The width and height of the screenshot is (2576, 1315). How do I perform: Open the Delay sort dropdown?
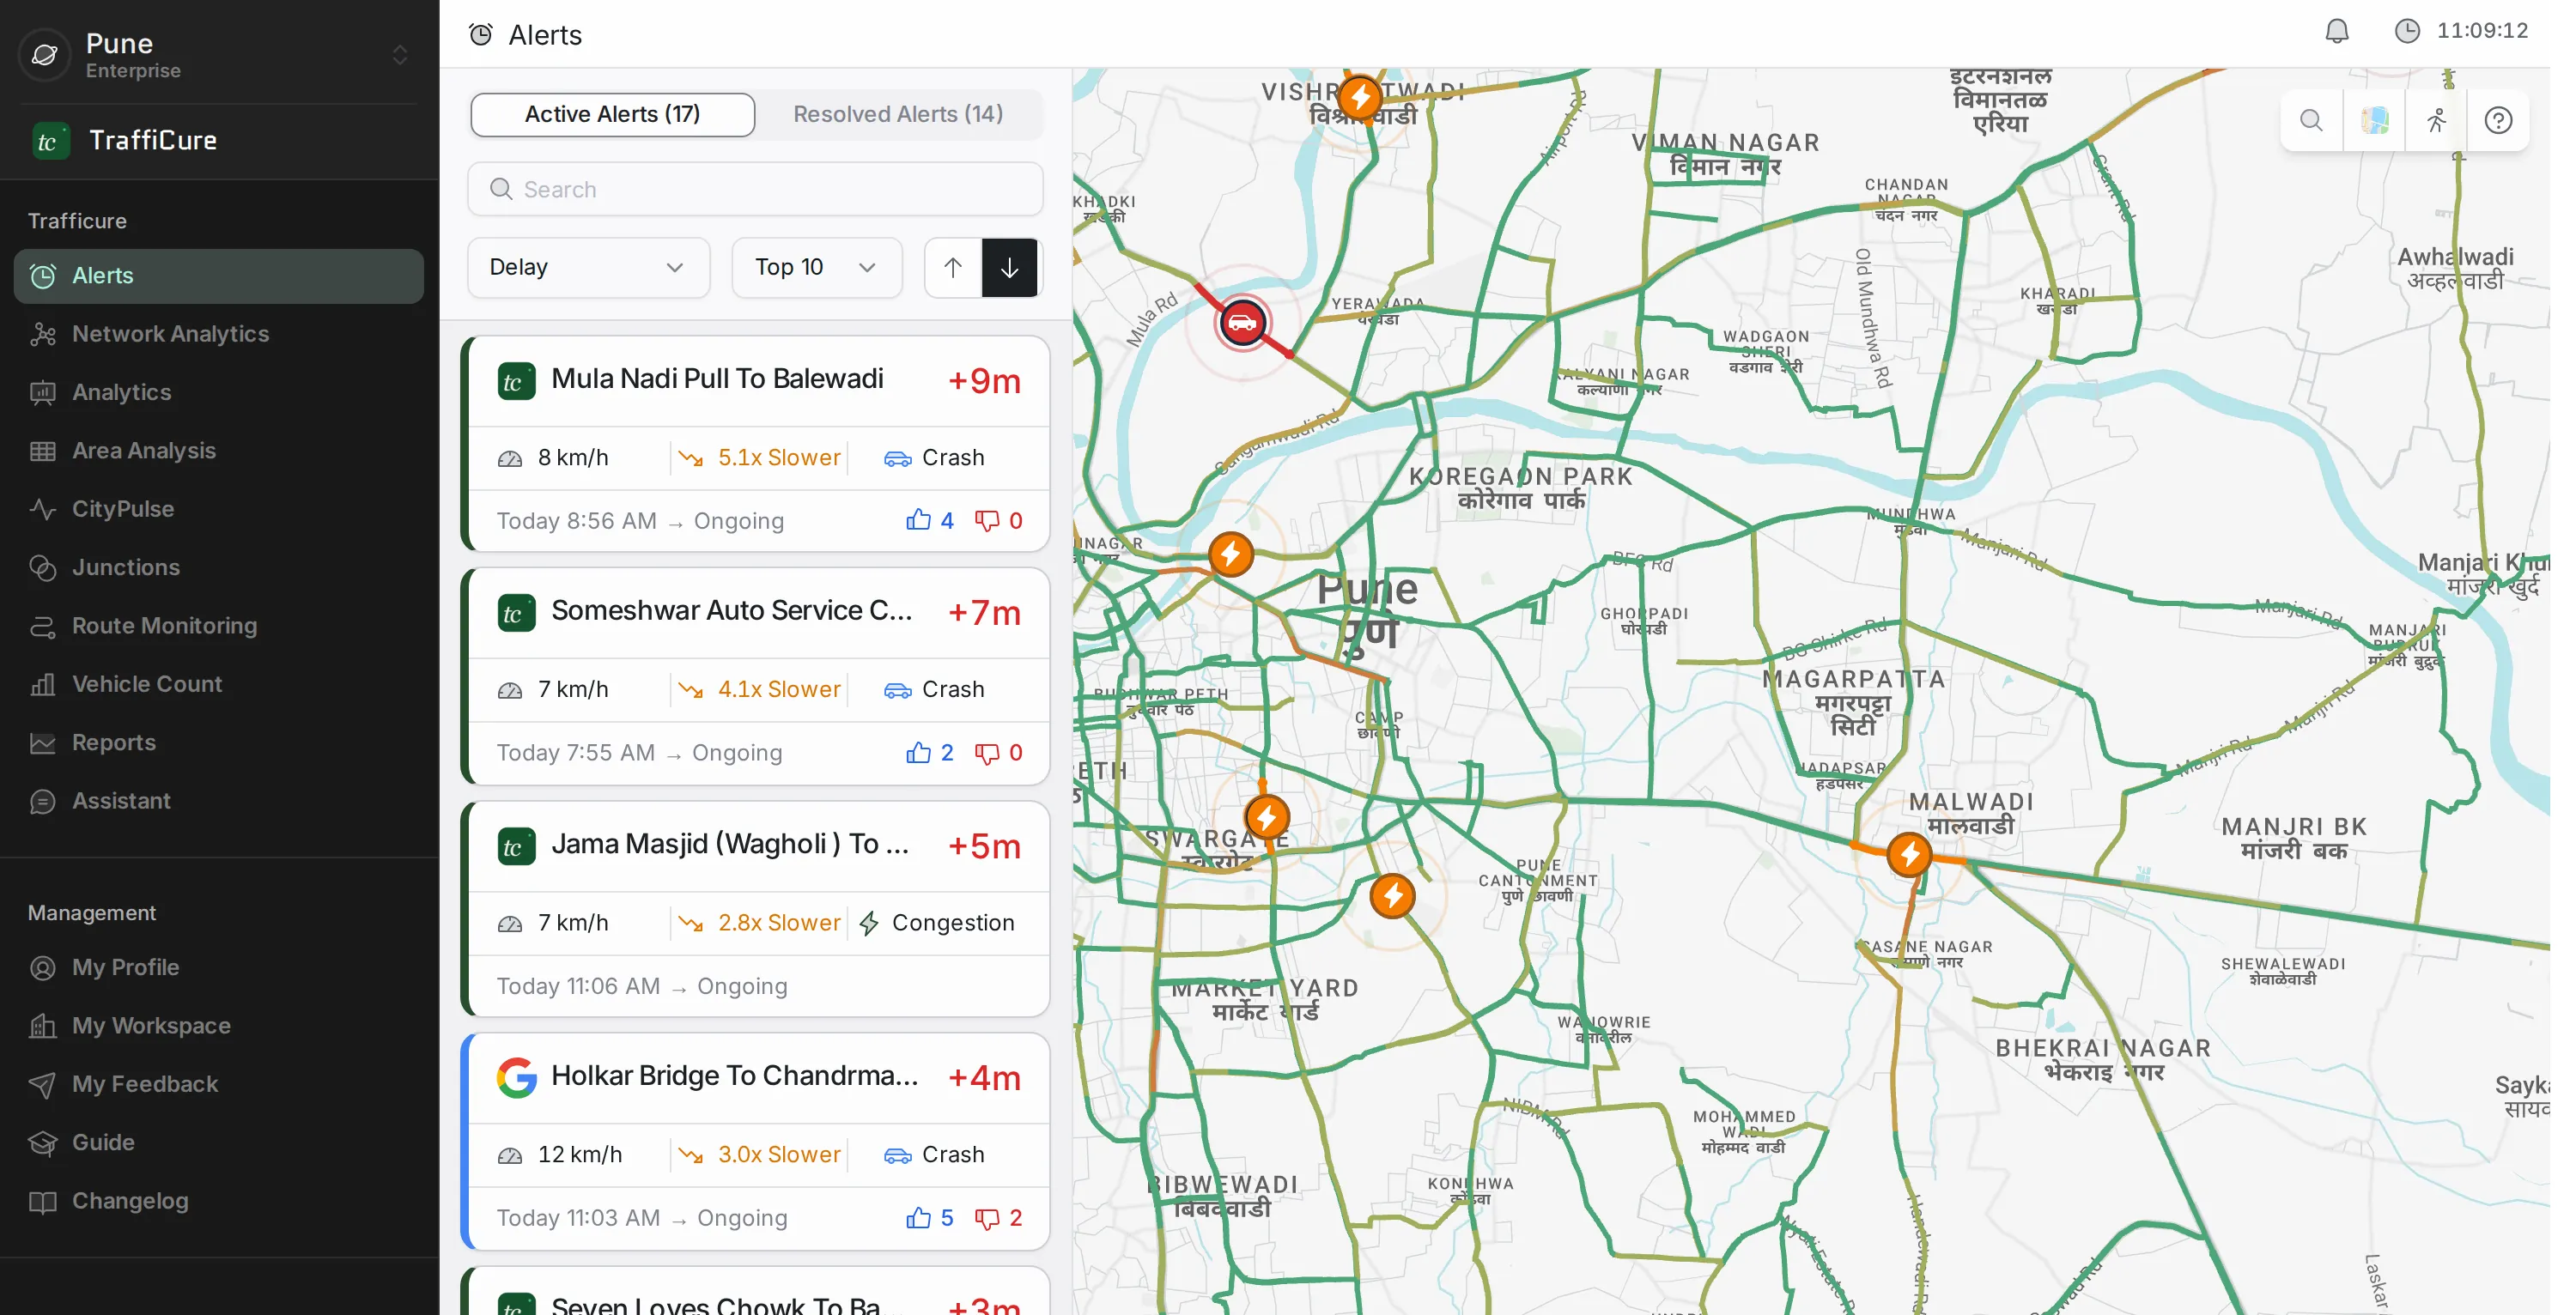click(x=588, y=267)
